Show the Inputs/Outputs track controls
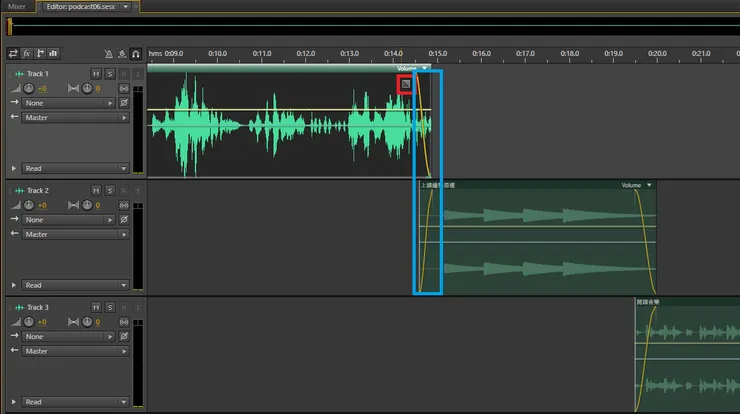This screenshot has width=740, height=414. [x=13, y=53]
